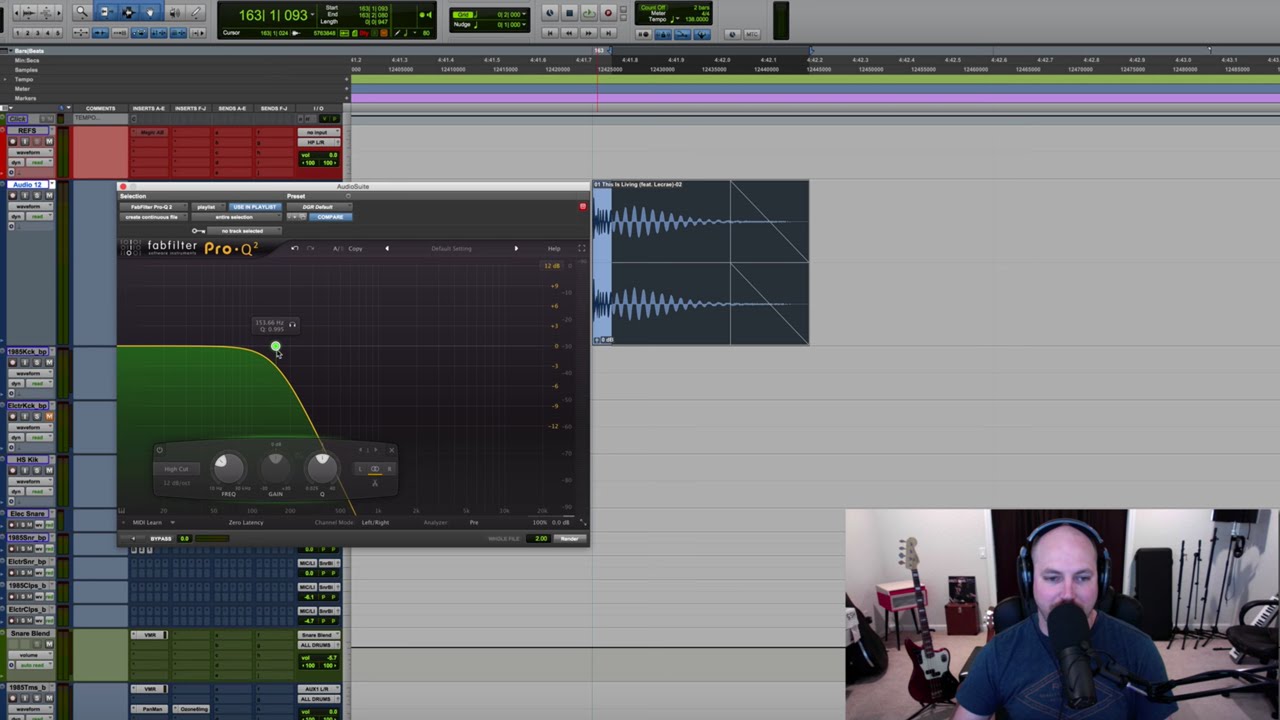Click the FREQ knob of EQ band
Image resolution: width=1280 pixels, height=720 pixels.
(x=228, y=466)
